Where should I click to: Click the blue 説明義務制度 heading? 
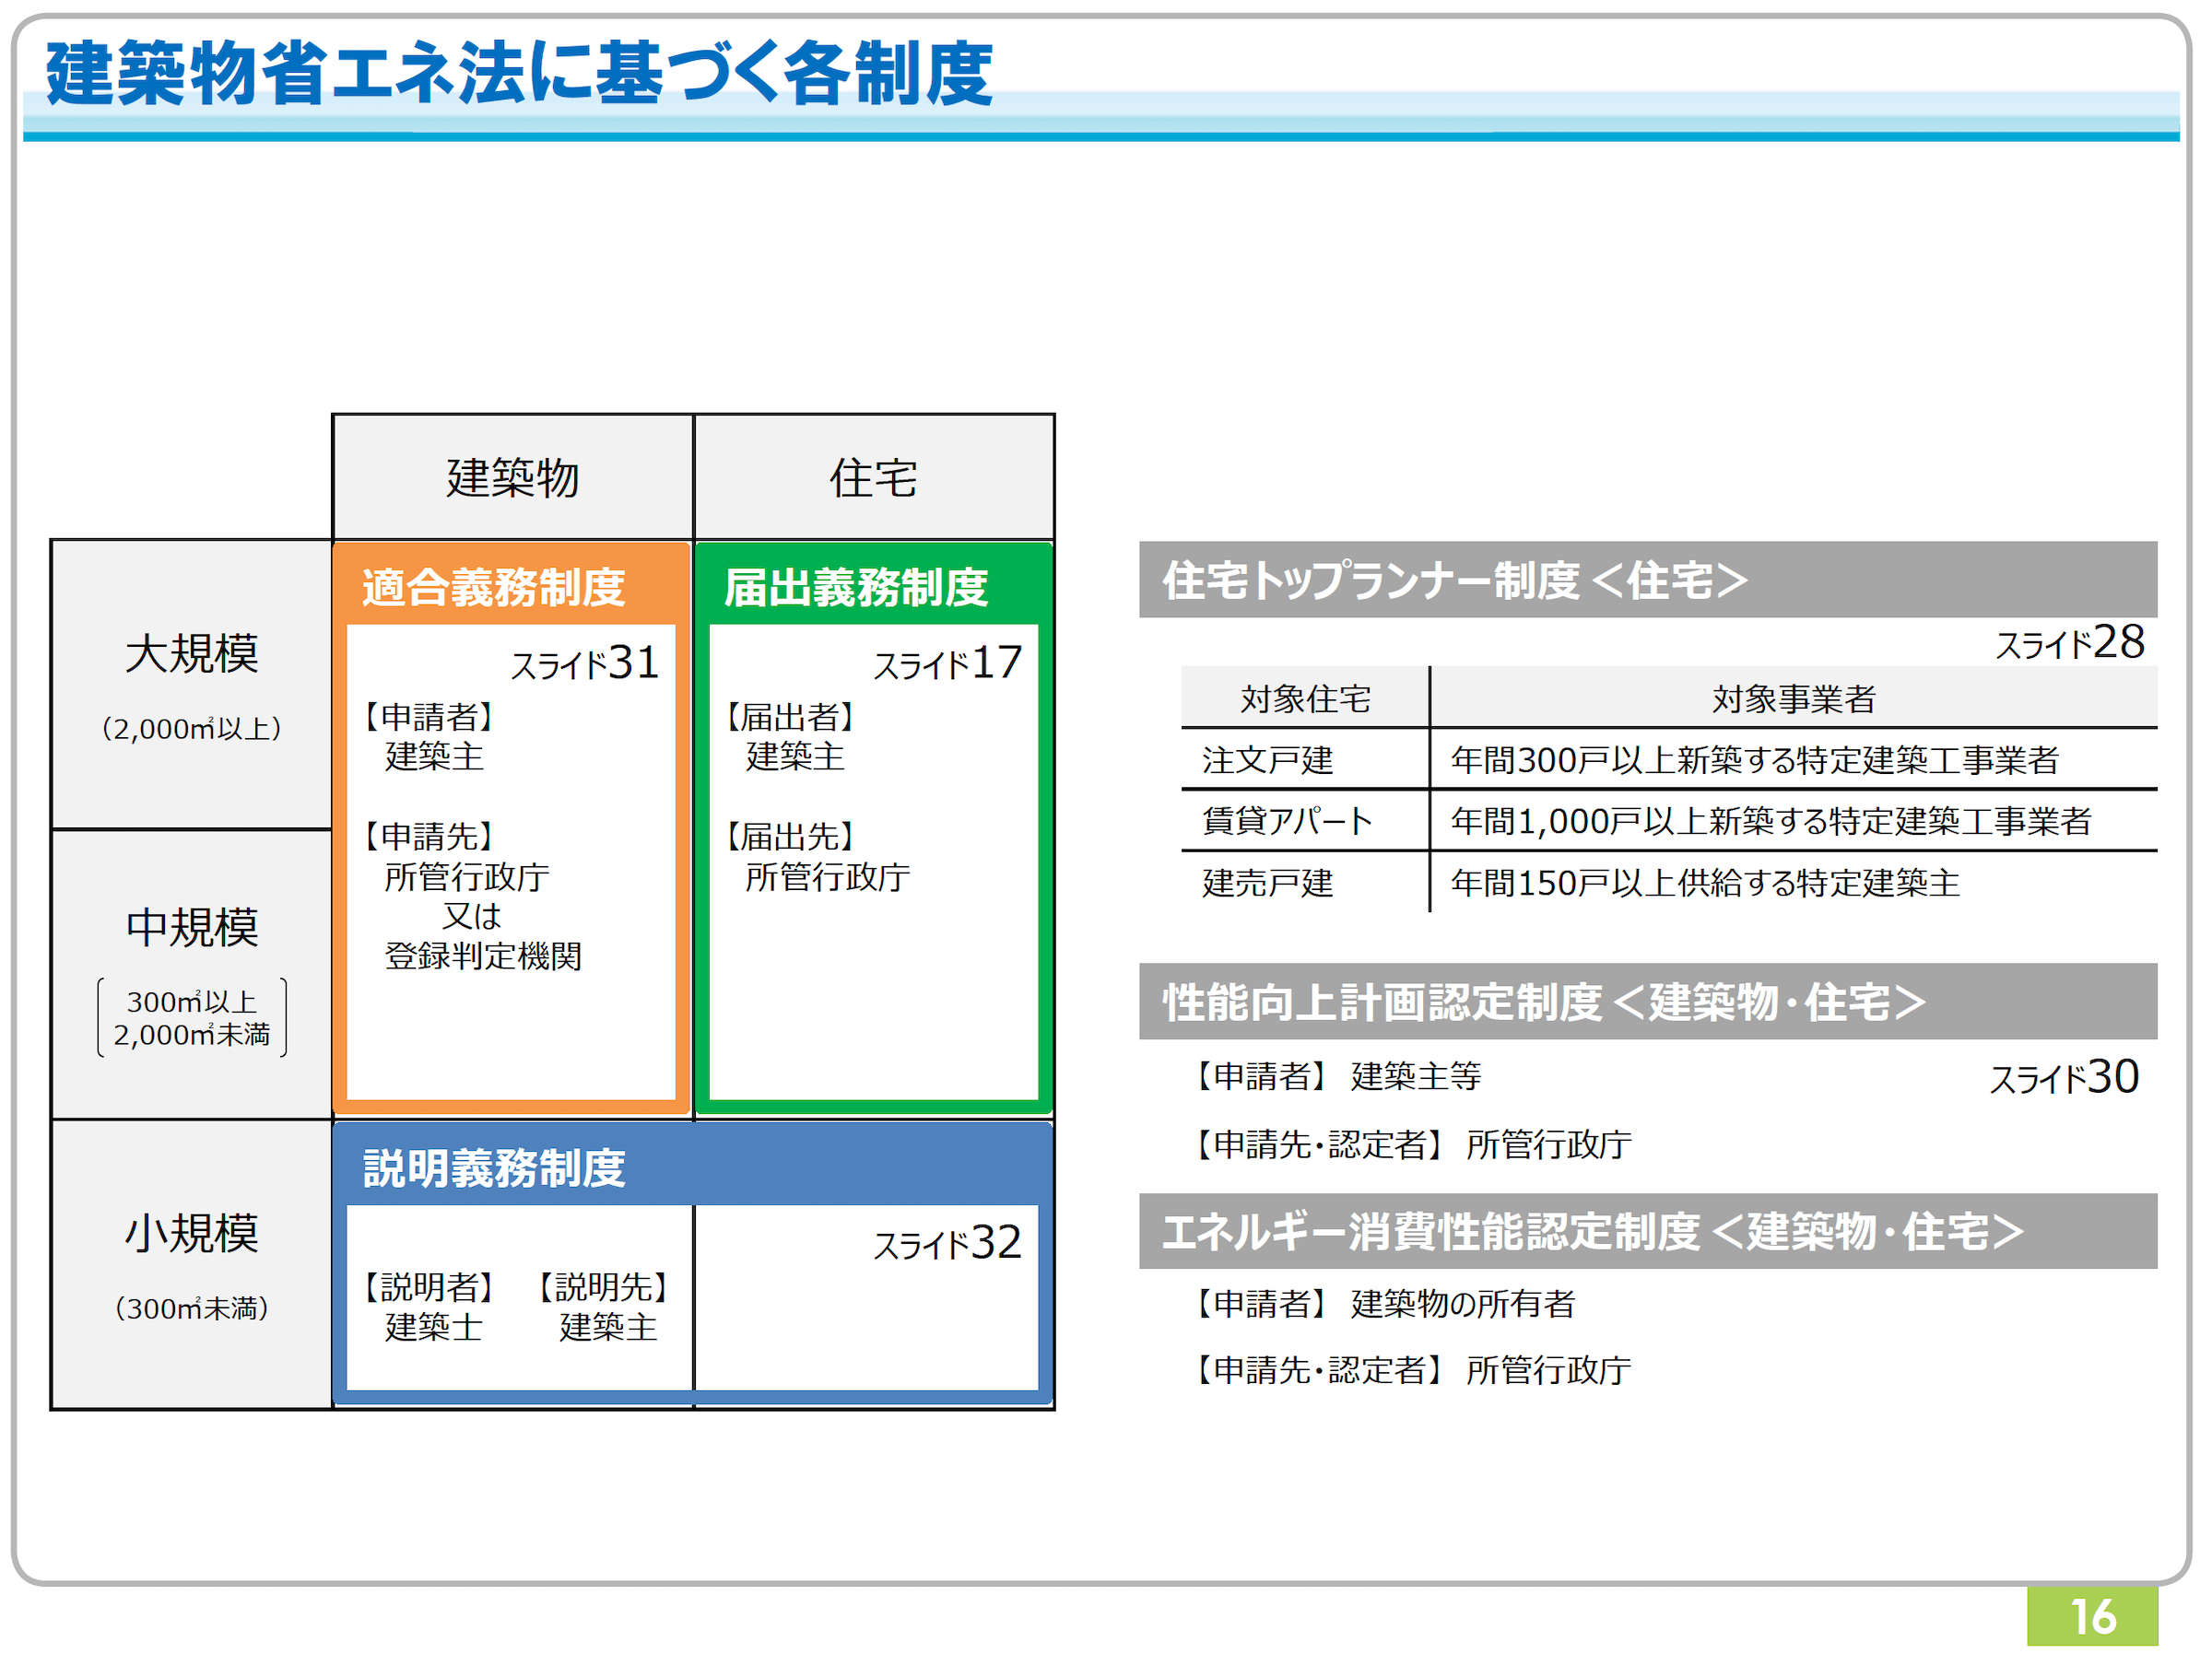click(x=493, y=1168)
